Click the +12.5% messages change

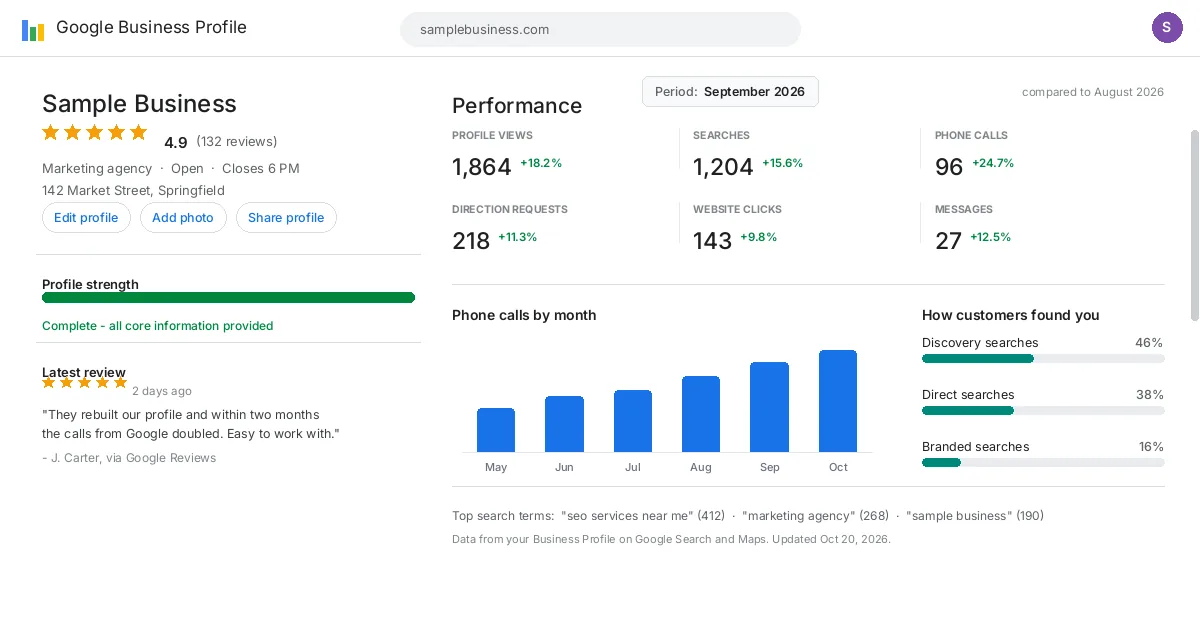(991, 237)
